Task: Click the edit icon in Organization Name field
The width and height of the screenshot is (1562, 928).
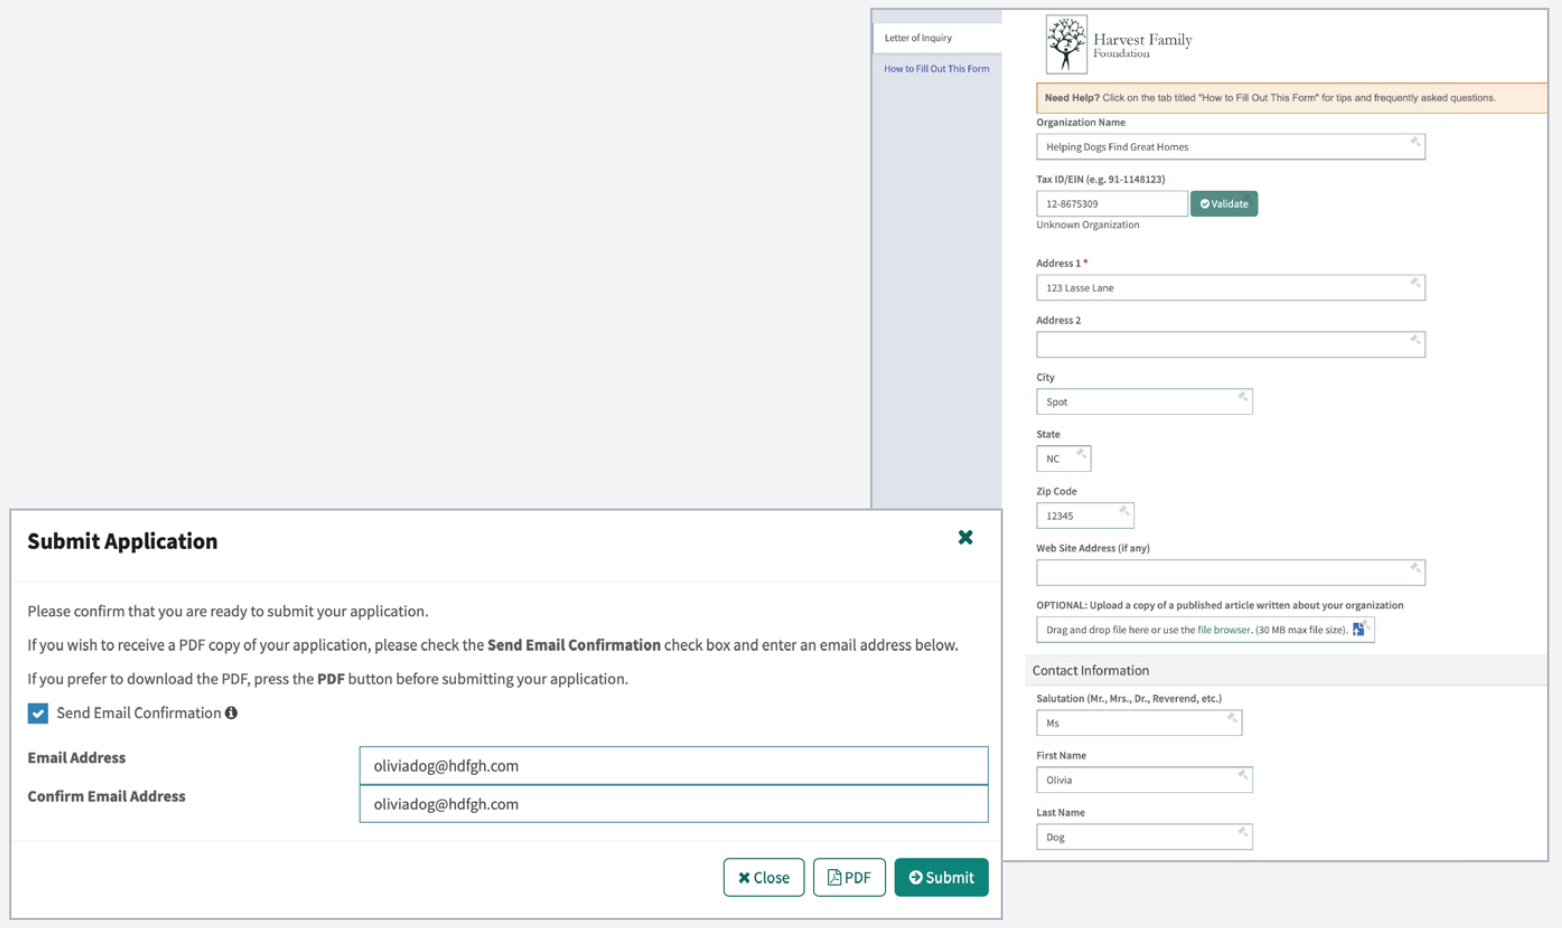Action: point(1415,142)
